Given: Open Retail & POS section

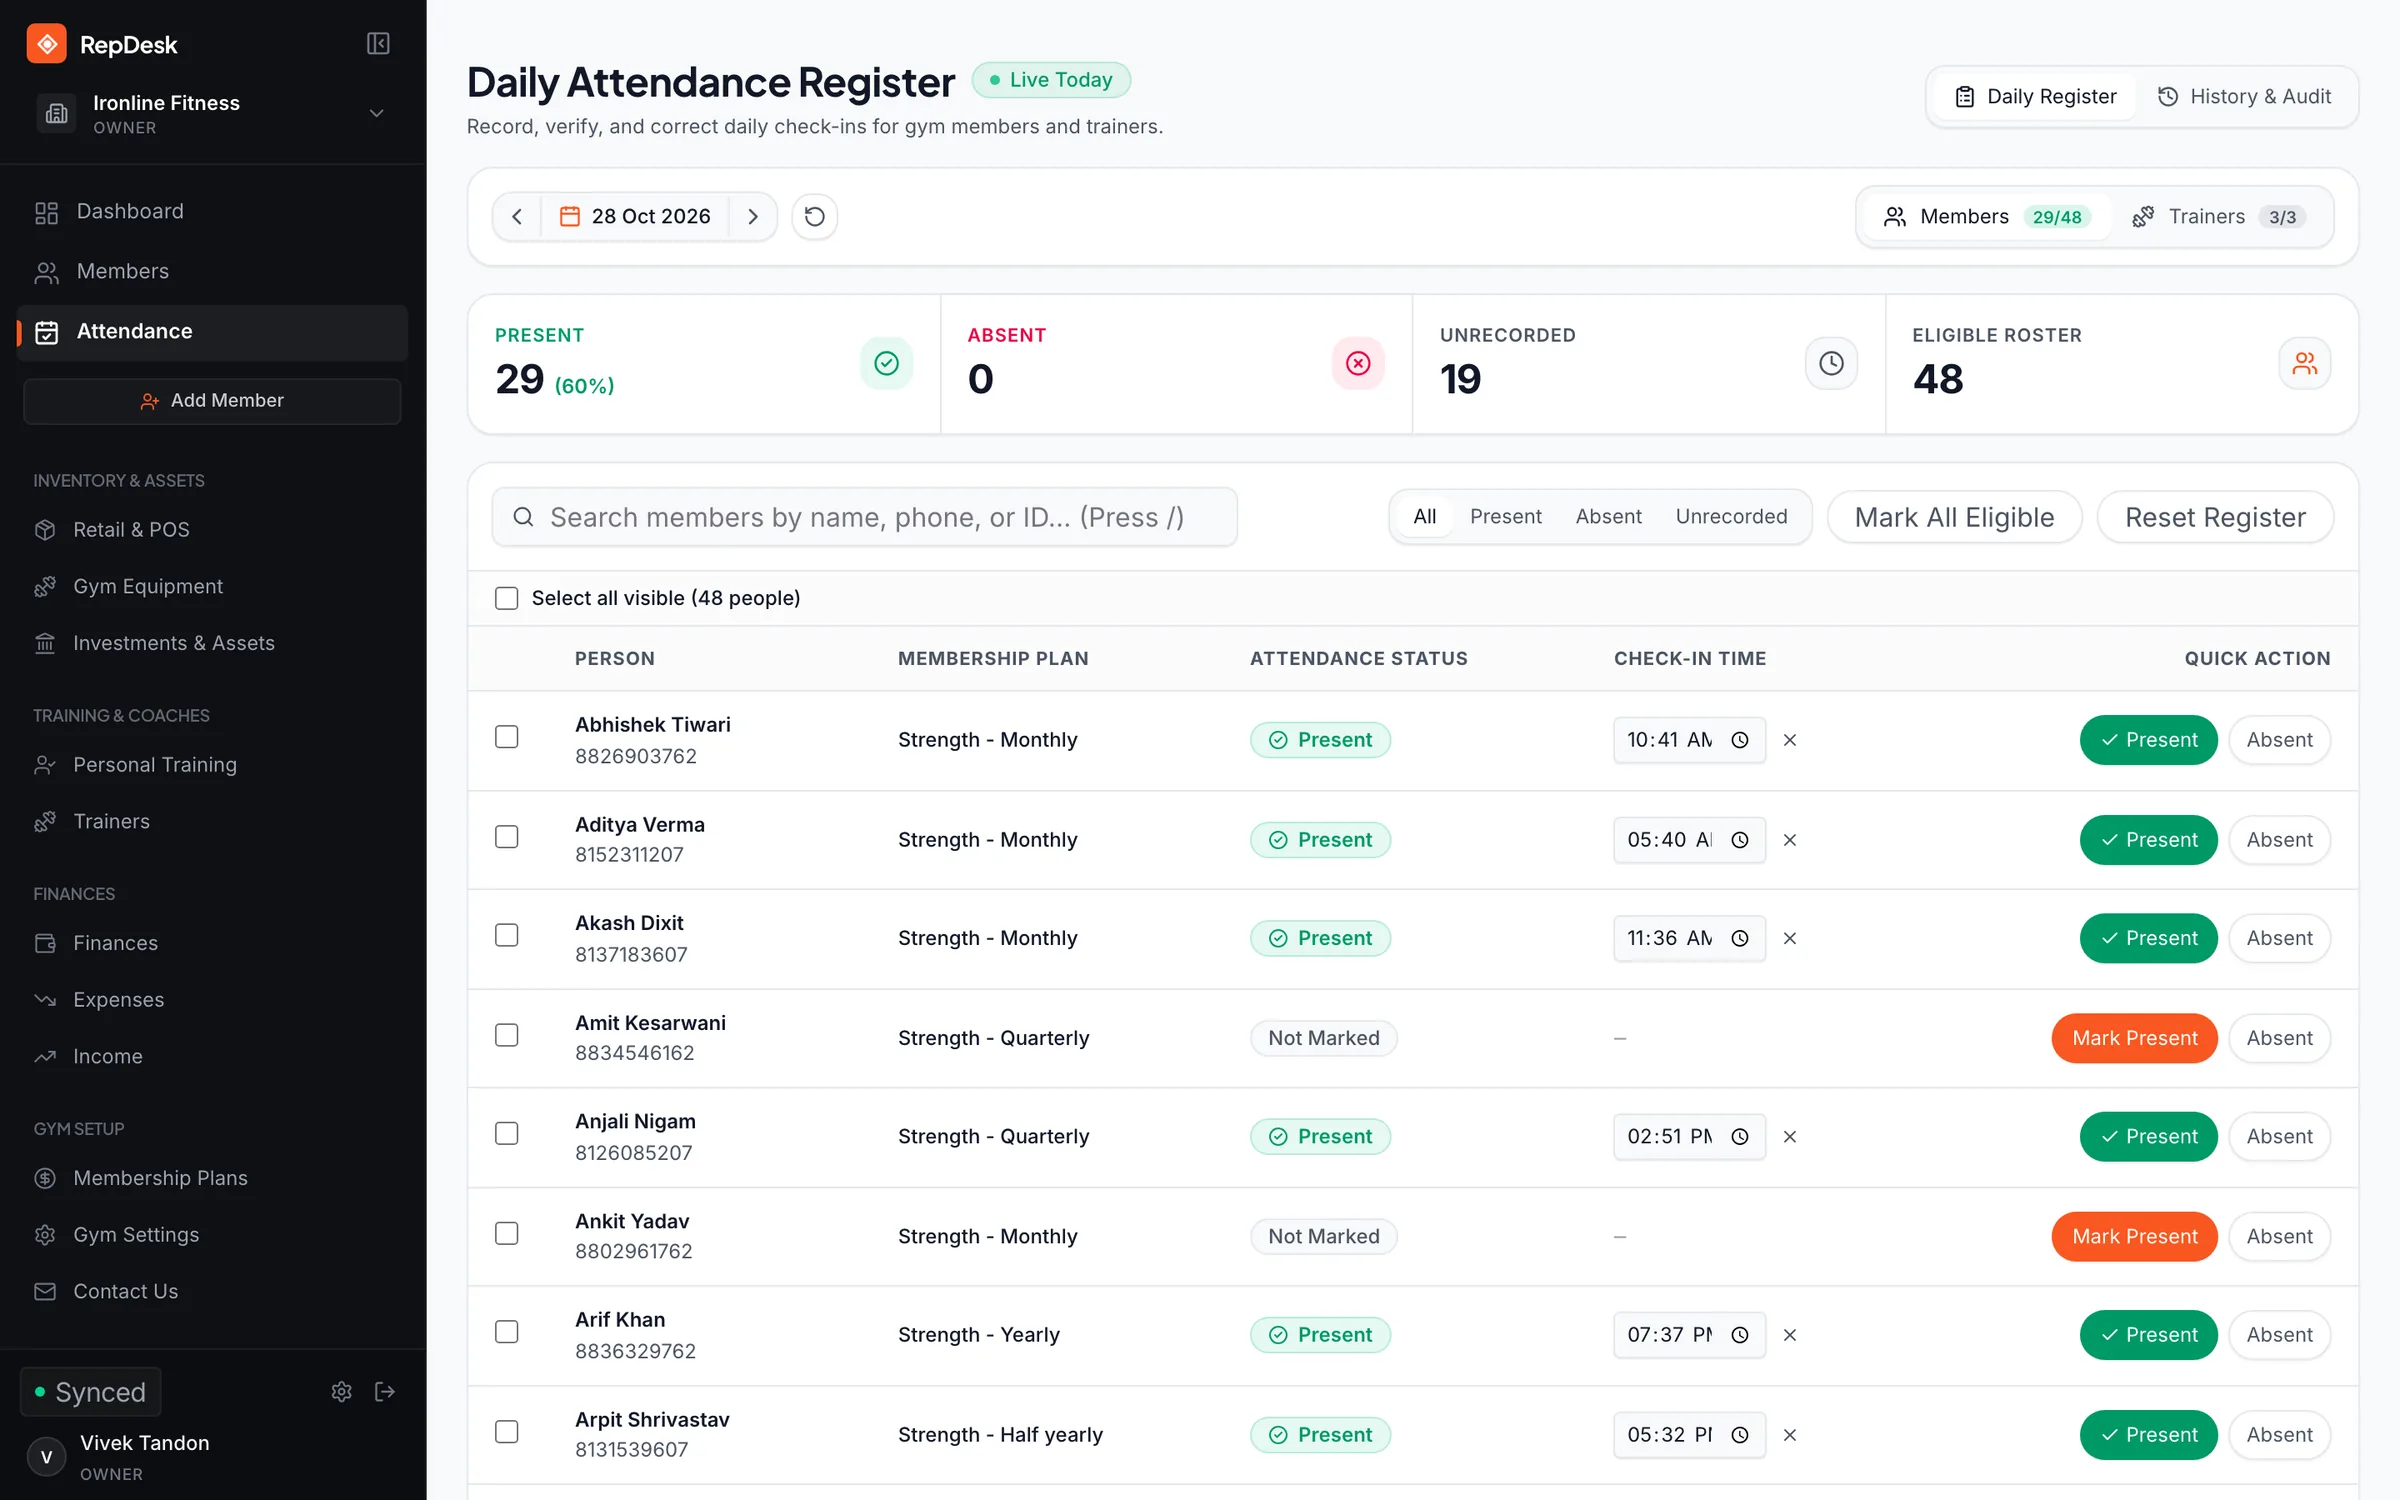Looking at the screenshot, I should [212, 529].
